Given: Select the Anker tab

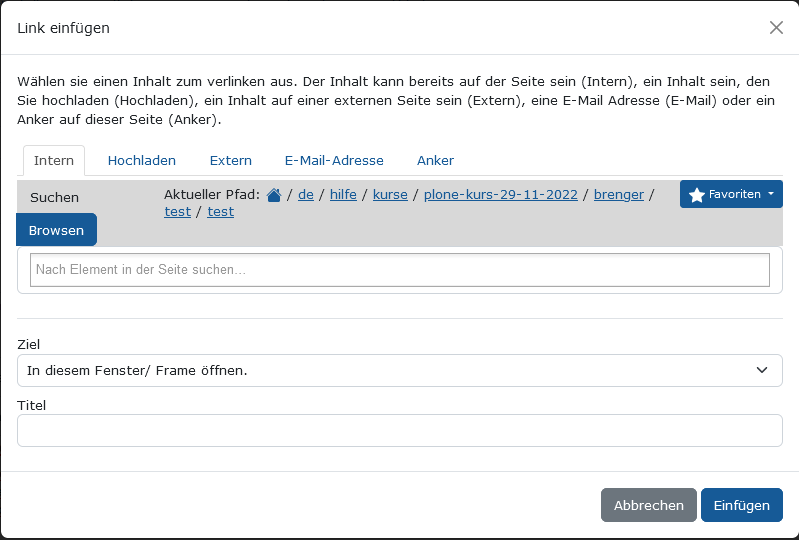Looking at the screenshot, I should click(x=435, y=160).
